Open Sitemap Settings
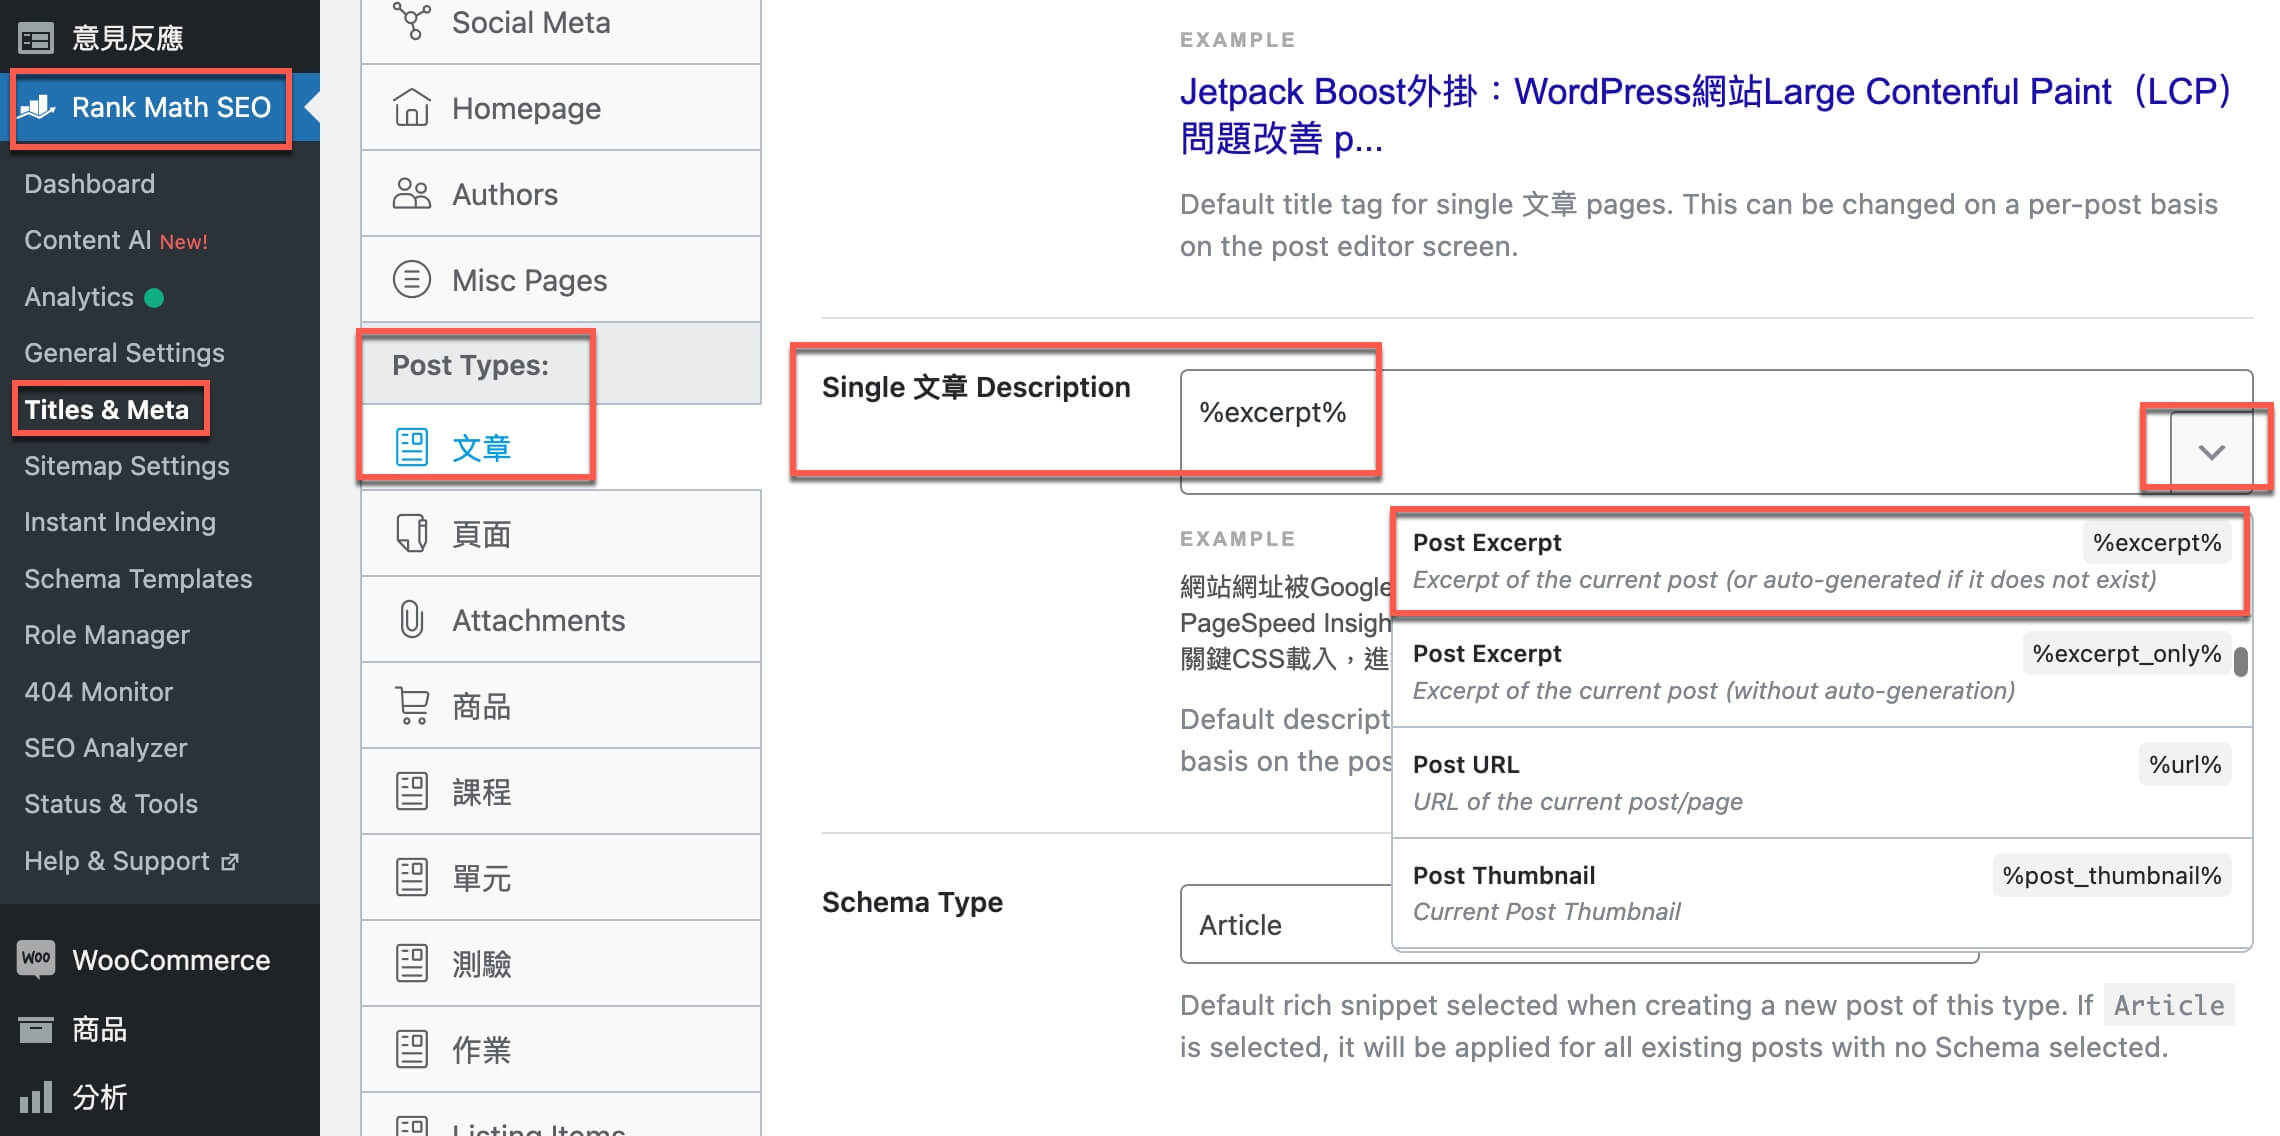 point(127,466)
